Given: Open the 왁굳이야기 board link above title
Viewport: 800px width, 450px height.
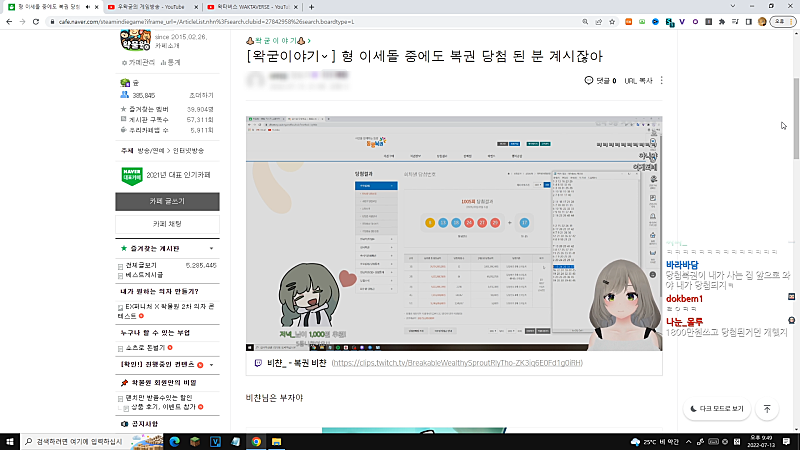Looking at the screenshot, I should (x=276, y=41).
